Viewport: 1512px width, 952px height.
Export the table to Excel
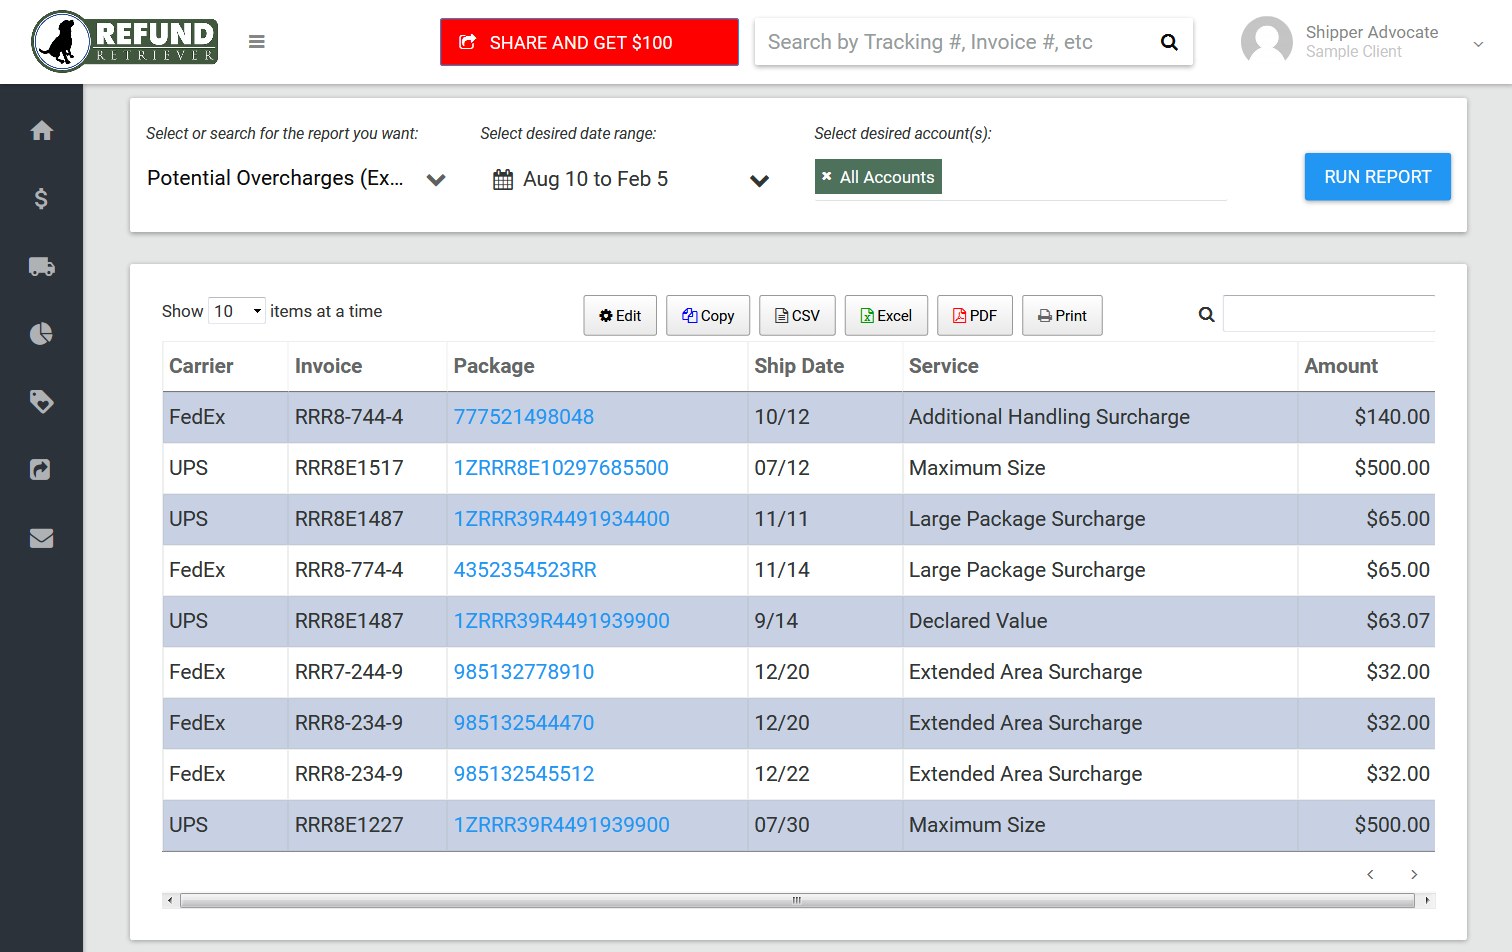(886, 316)
